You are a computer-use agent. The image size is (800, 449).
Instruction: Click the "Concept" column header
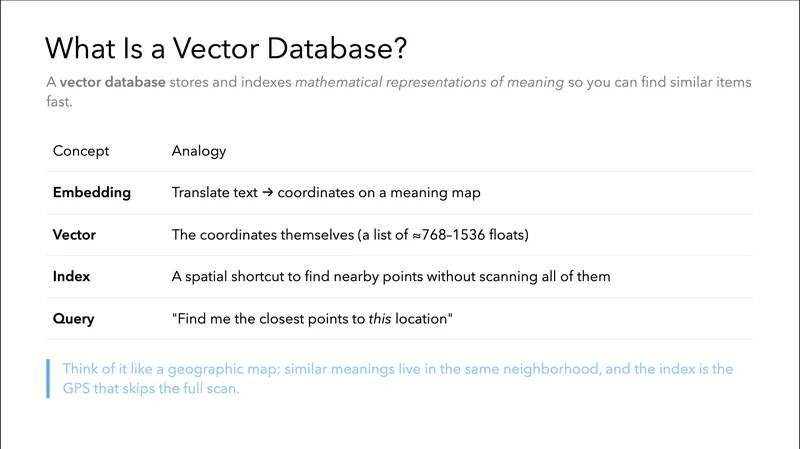coord(81,151)
